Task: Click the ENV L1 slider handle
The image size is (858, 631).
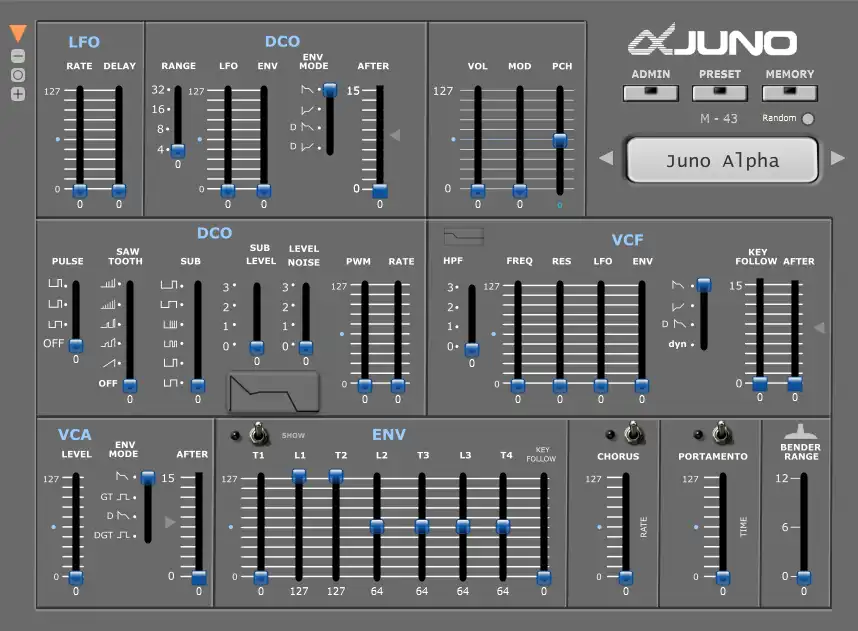Action: click(299, 477)
